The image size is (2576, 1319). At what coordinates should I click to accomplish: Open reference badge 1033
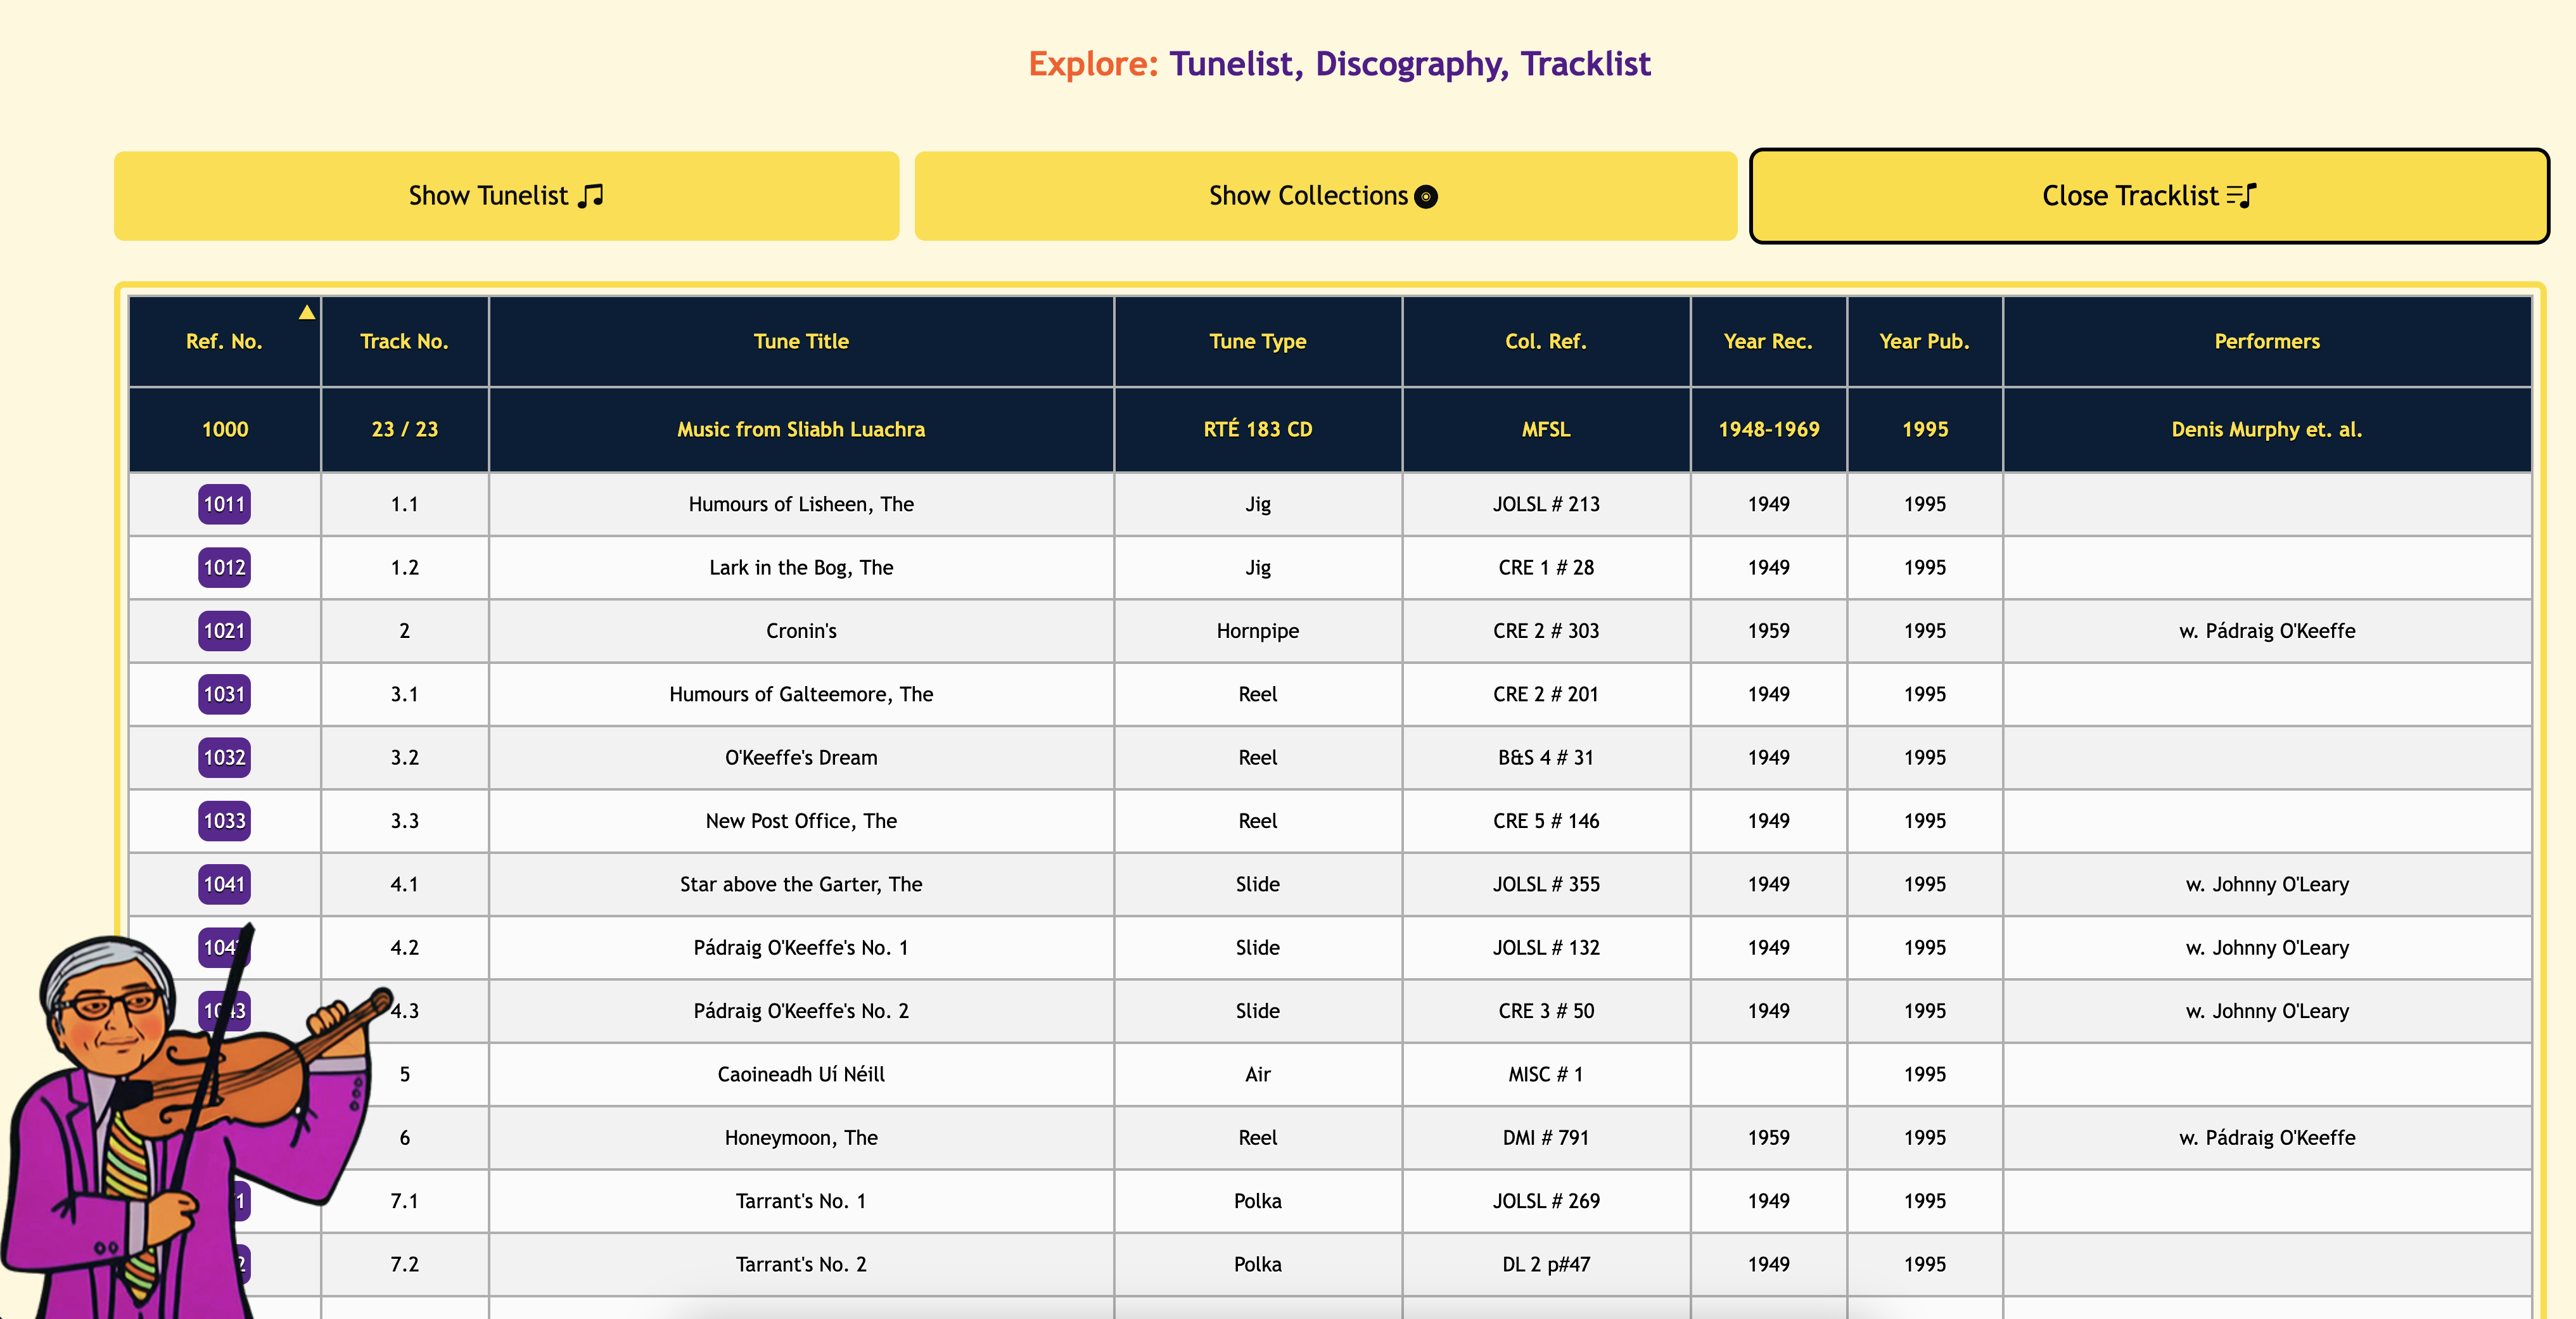coord(224,821)
